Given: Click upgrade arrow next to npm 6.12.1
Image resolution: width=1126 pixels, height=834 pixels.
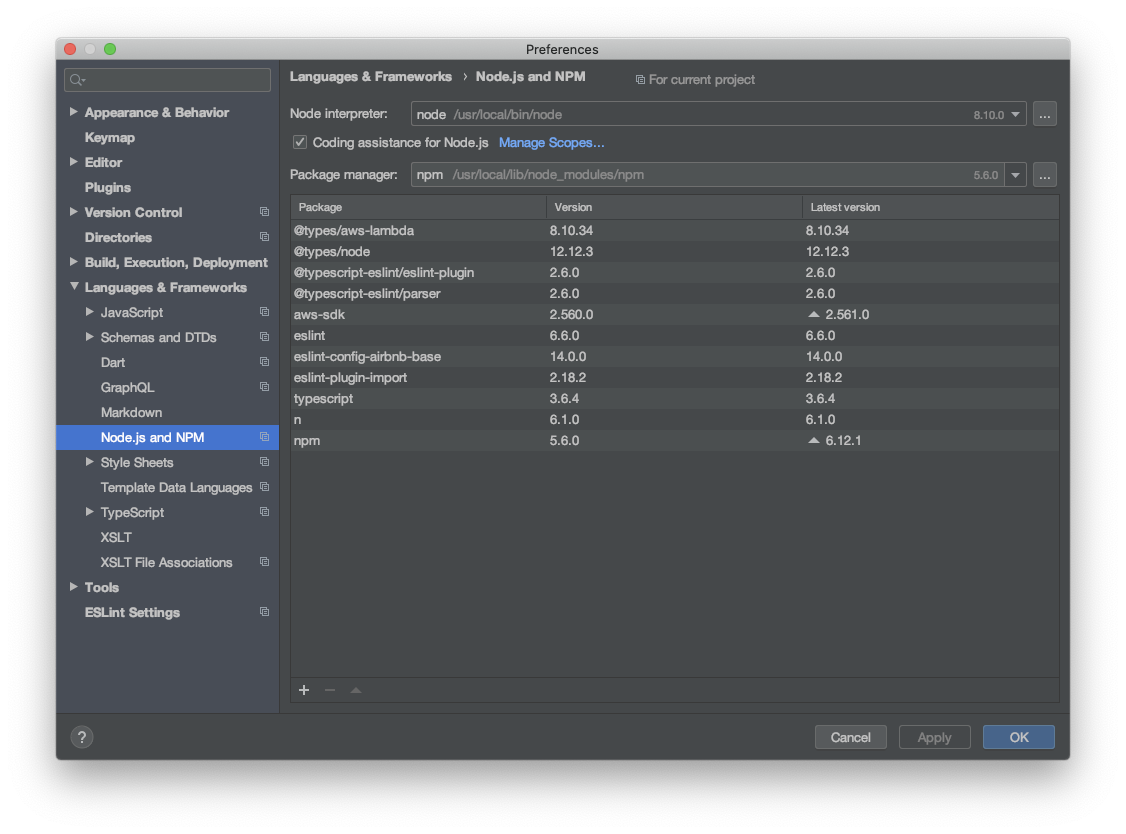Looking at the screenshot, I should [x=814, y=440].
